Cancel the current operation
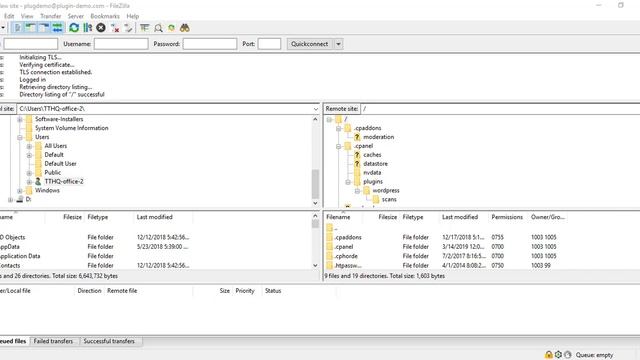The height and width of the screenshot is (360, 640). point(101,28)
